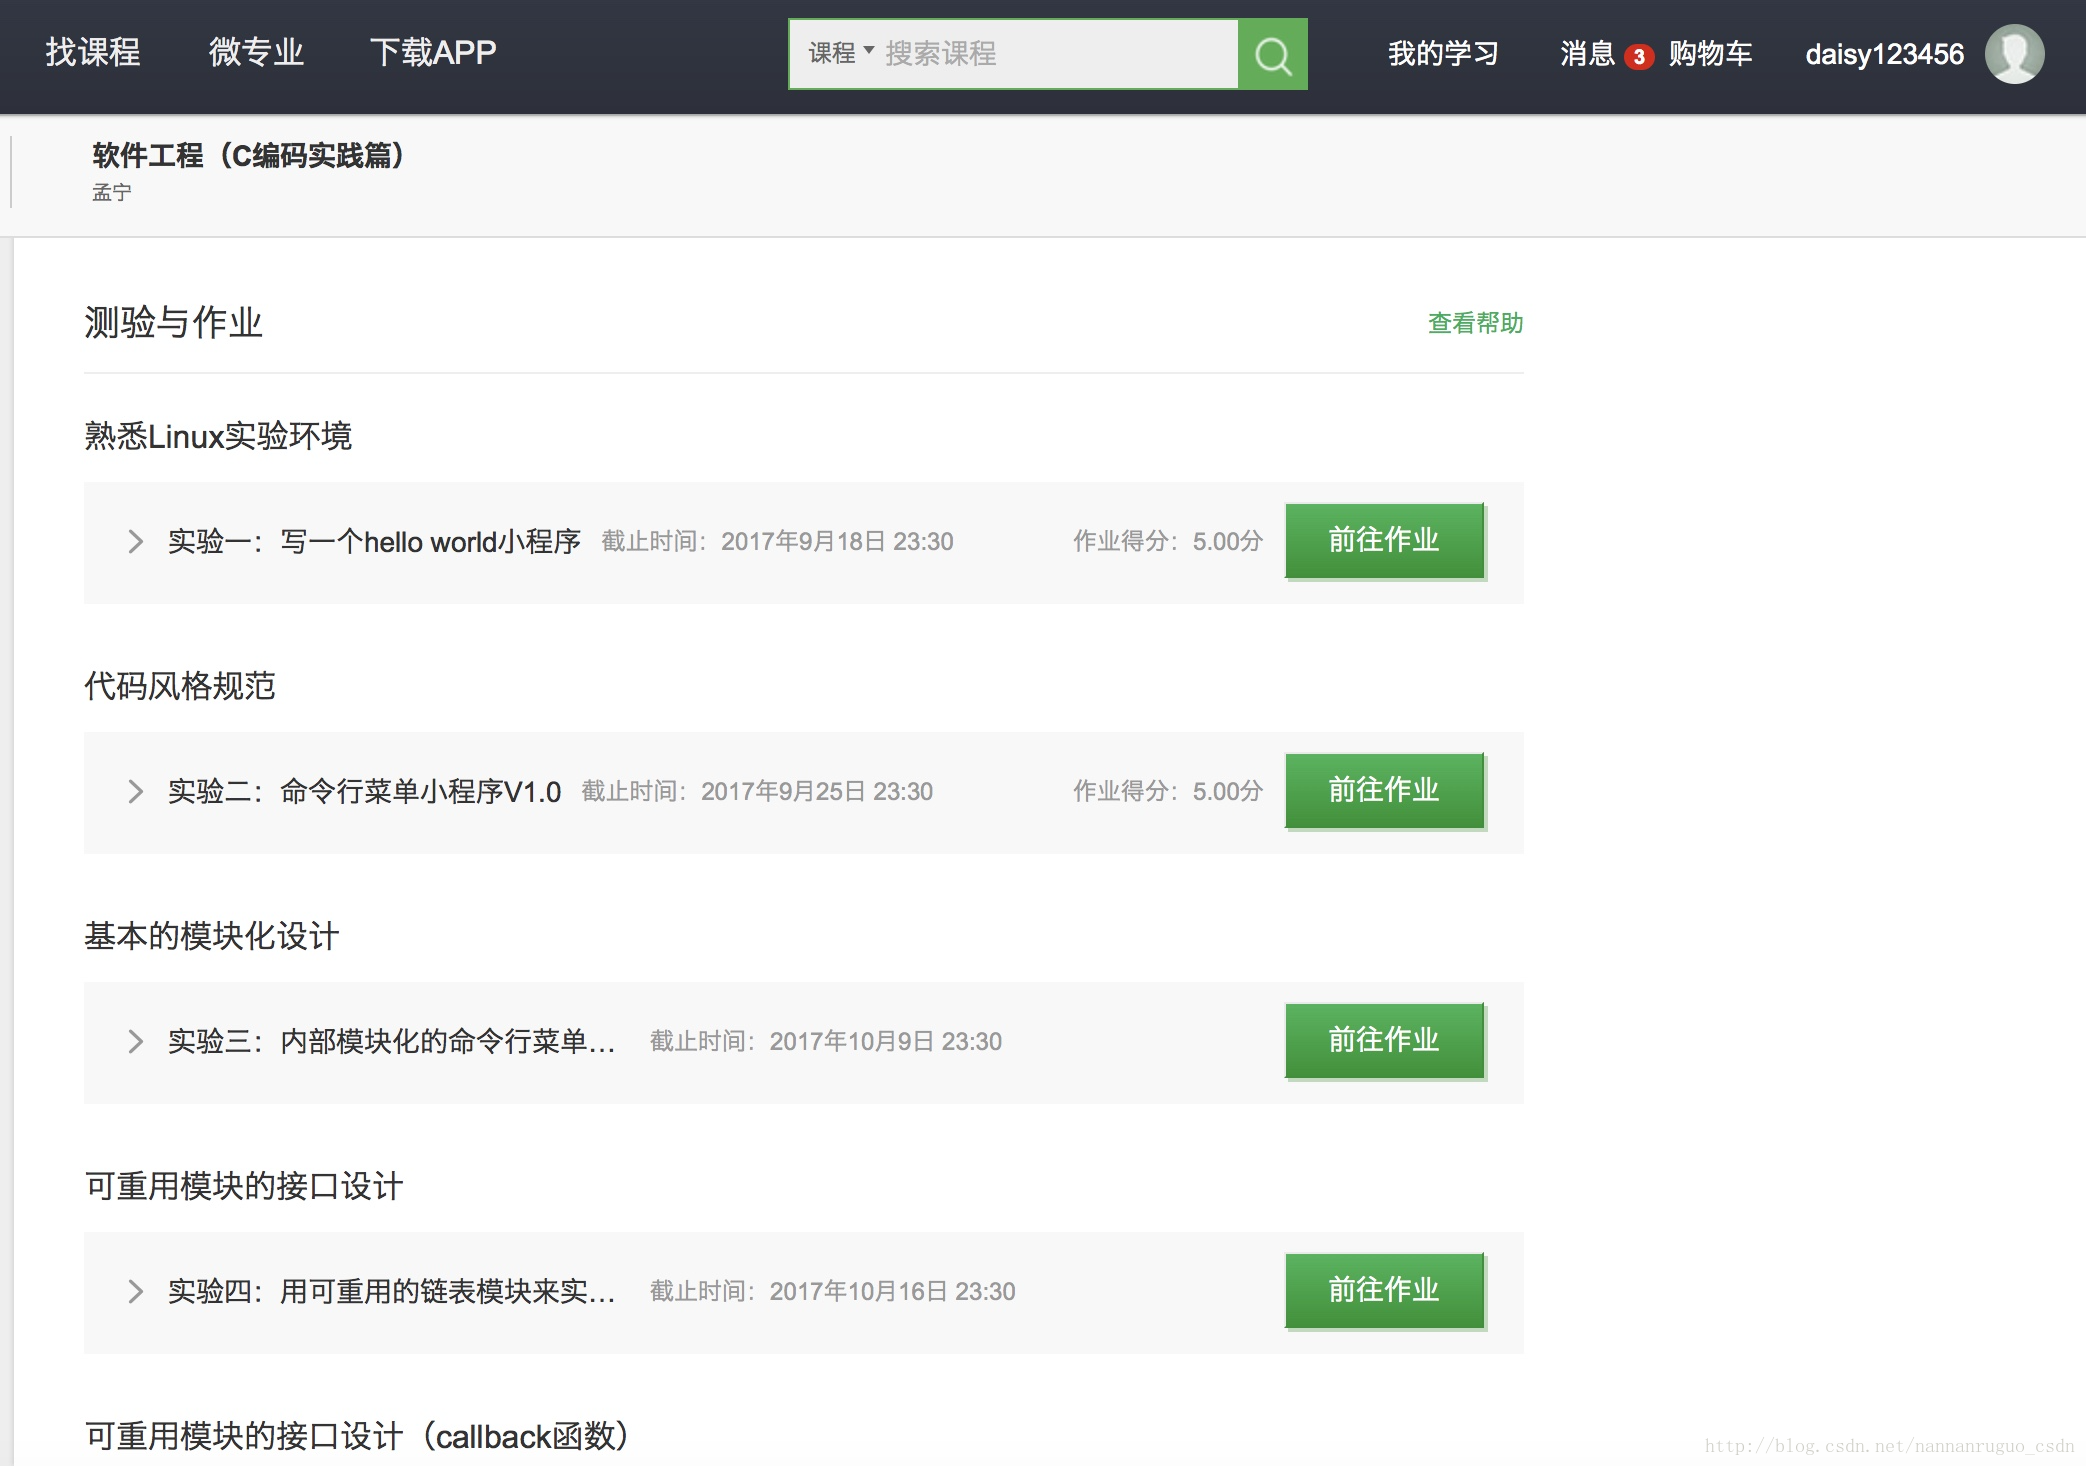Expand the 实验三 内部模块化 row

coord(136,1042)
